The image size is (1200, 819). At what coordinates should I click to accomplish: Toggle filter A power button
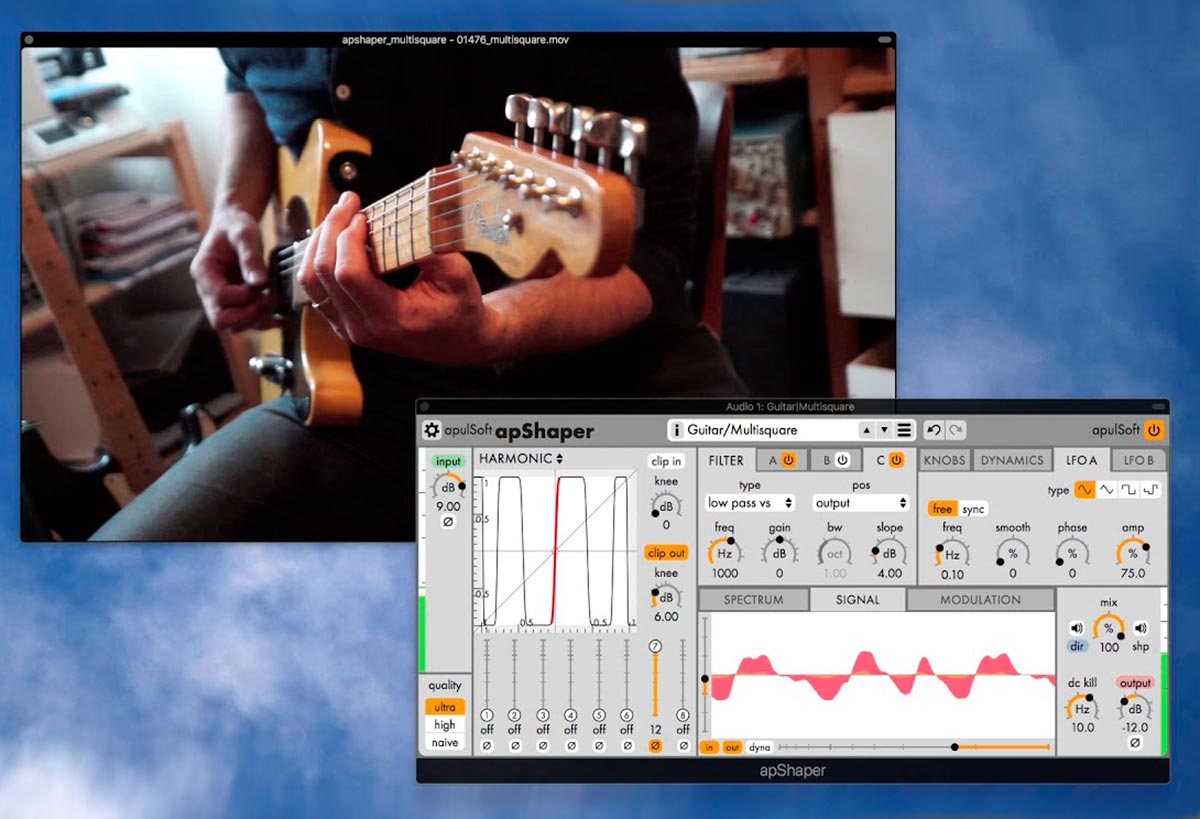(x=789, y=460)
